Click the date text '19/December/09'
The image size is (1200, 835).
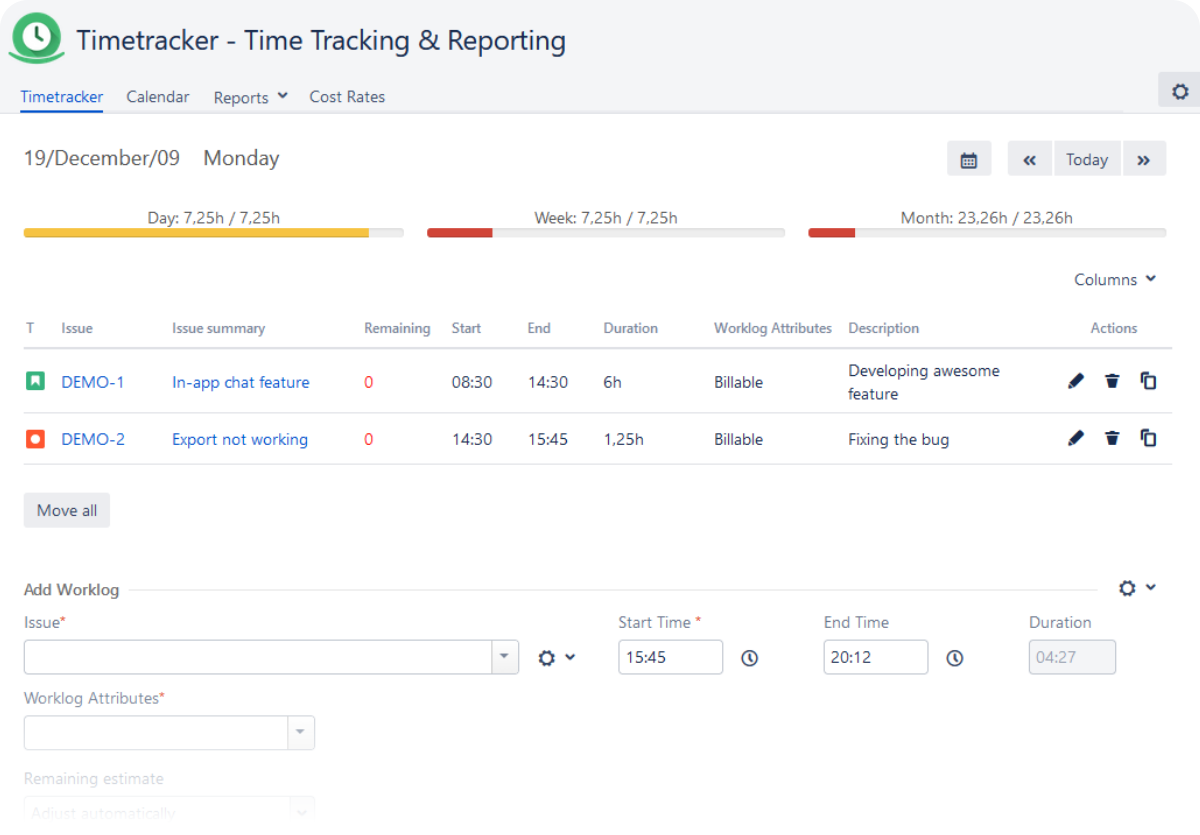tap(102, 158)
